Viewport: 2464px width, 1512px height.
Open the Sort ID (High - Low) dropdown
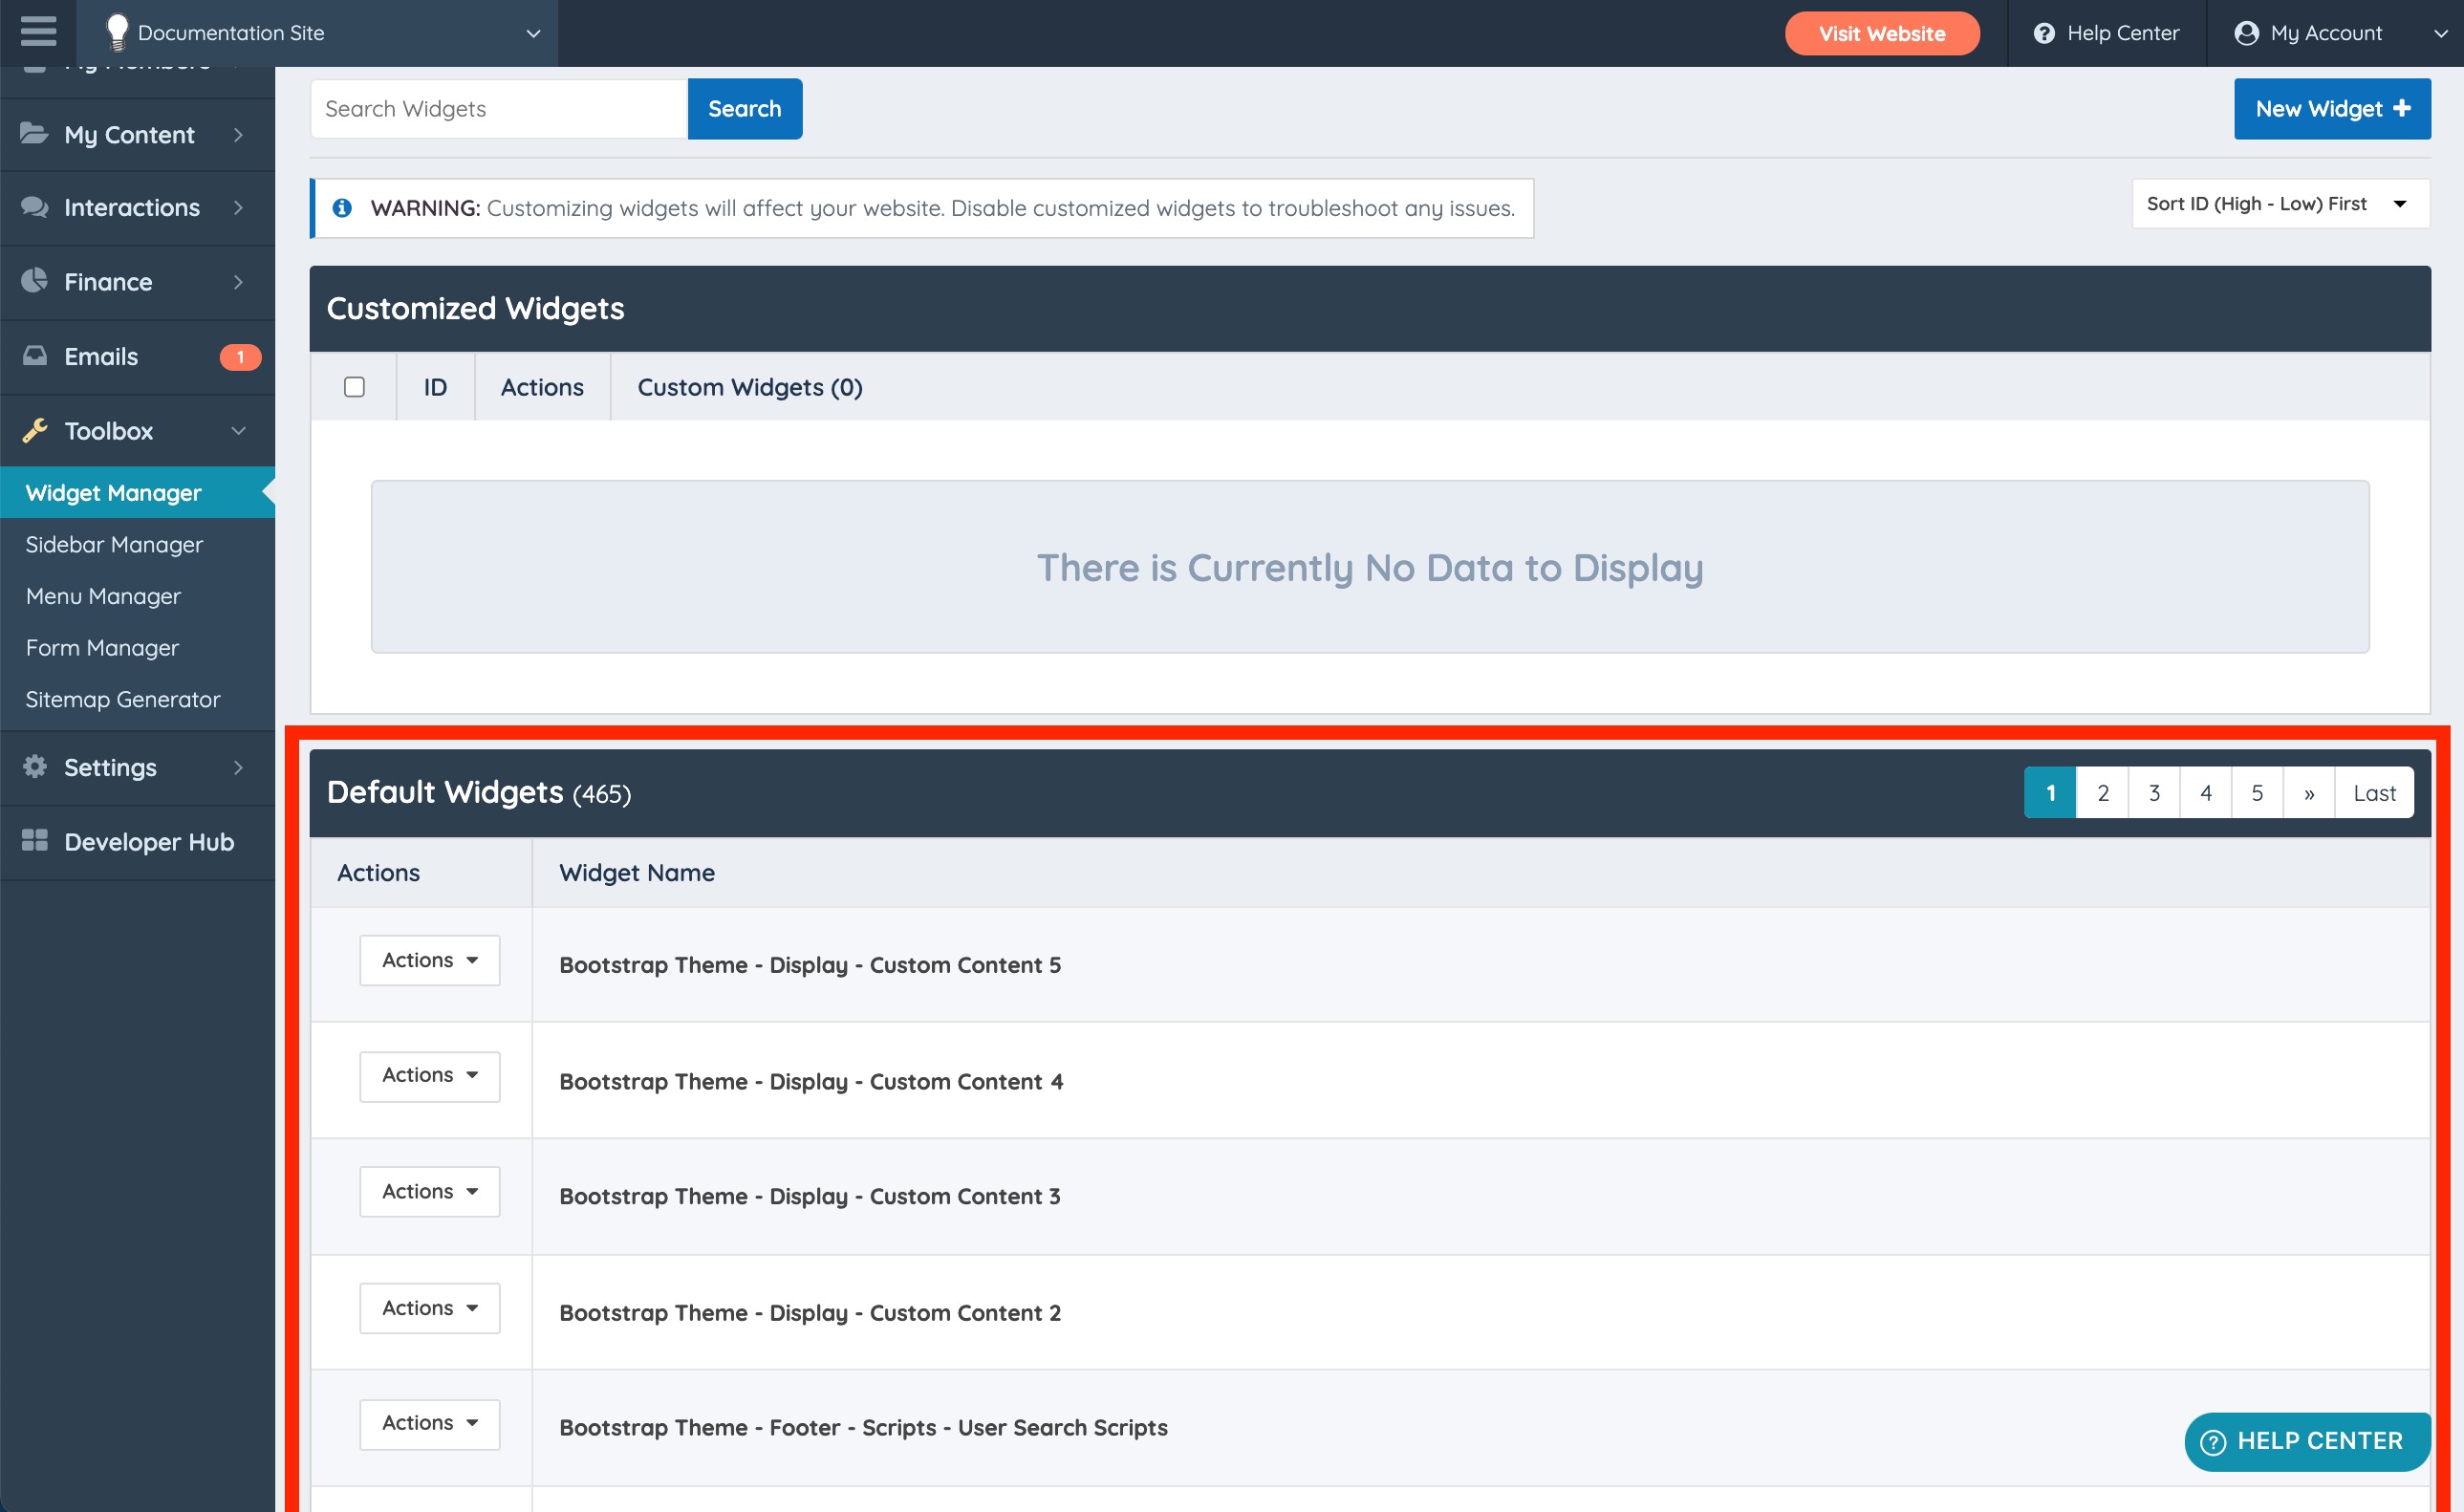pos(2279,204)
